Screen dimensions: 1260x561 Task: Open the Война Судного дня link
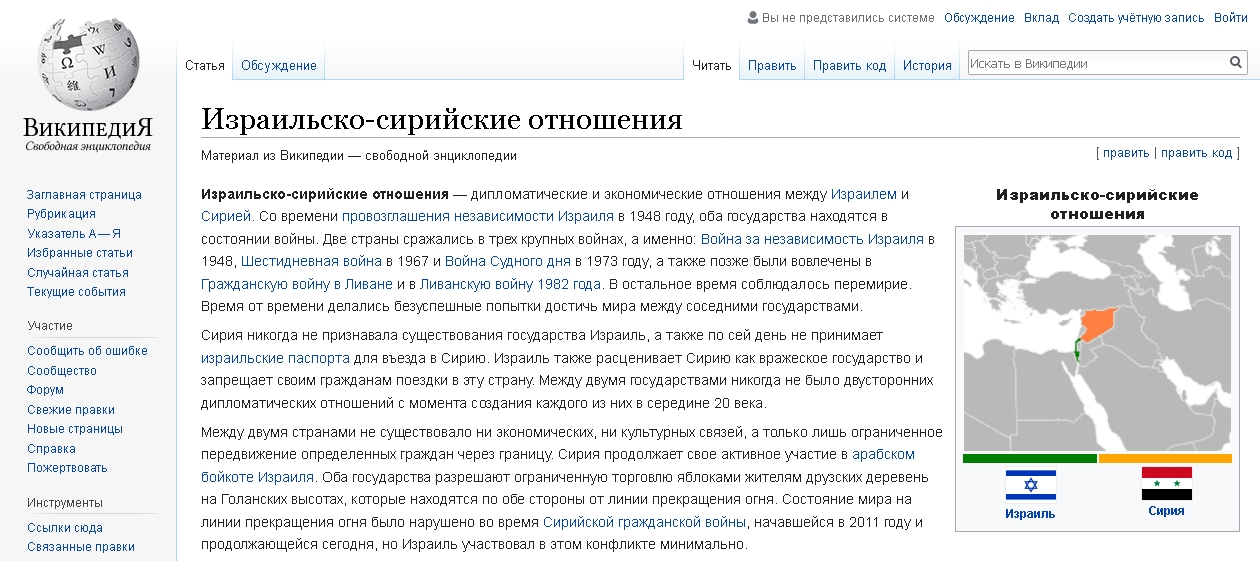pos(508,261)
